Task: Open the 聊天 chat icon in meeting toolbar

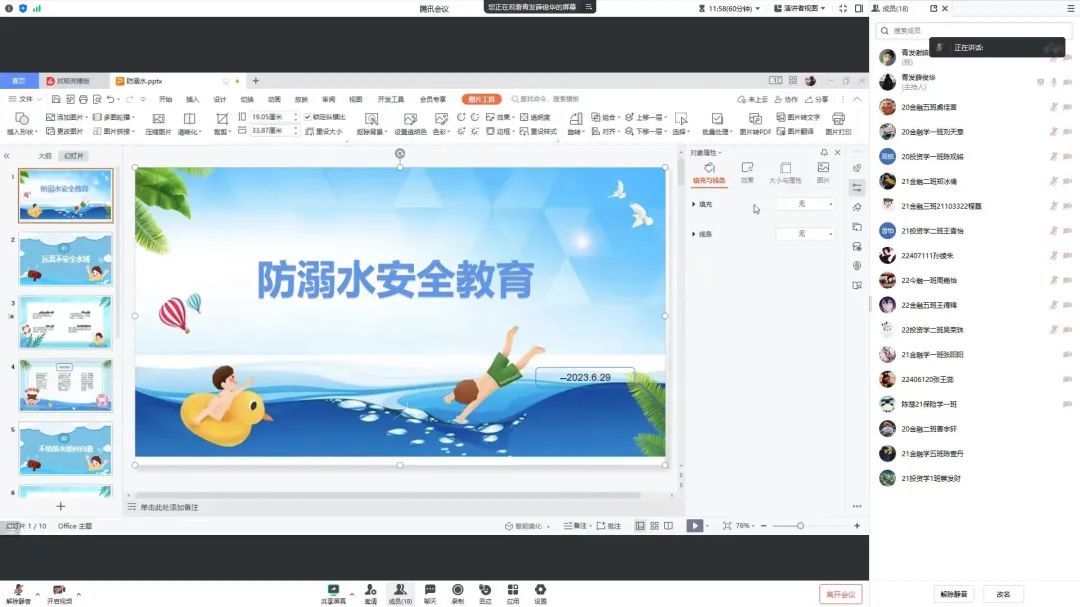Action: point(429,590)
